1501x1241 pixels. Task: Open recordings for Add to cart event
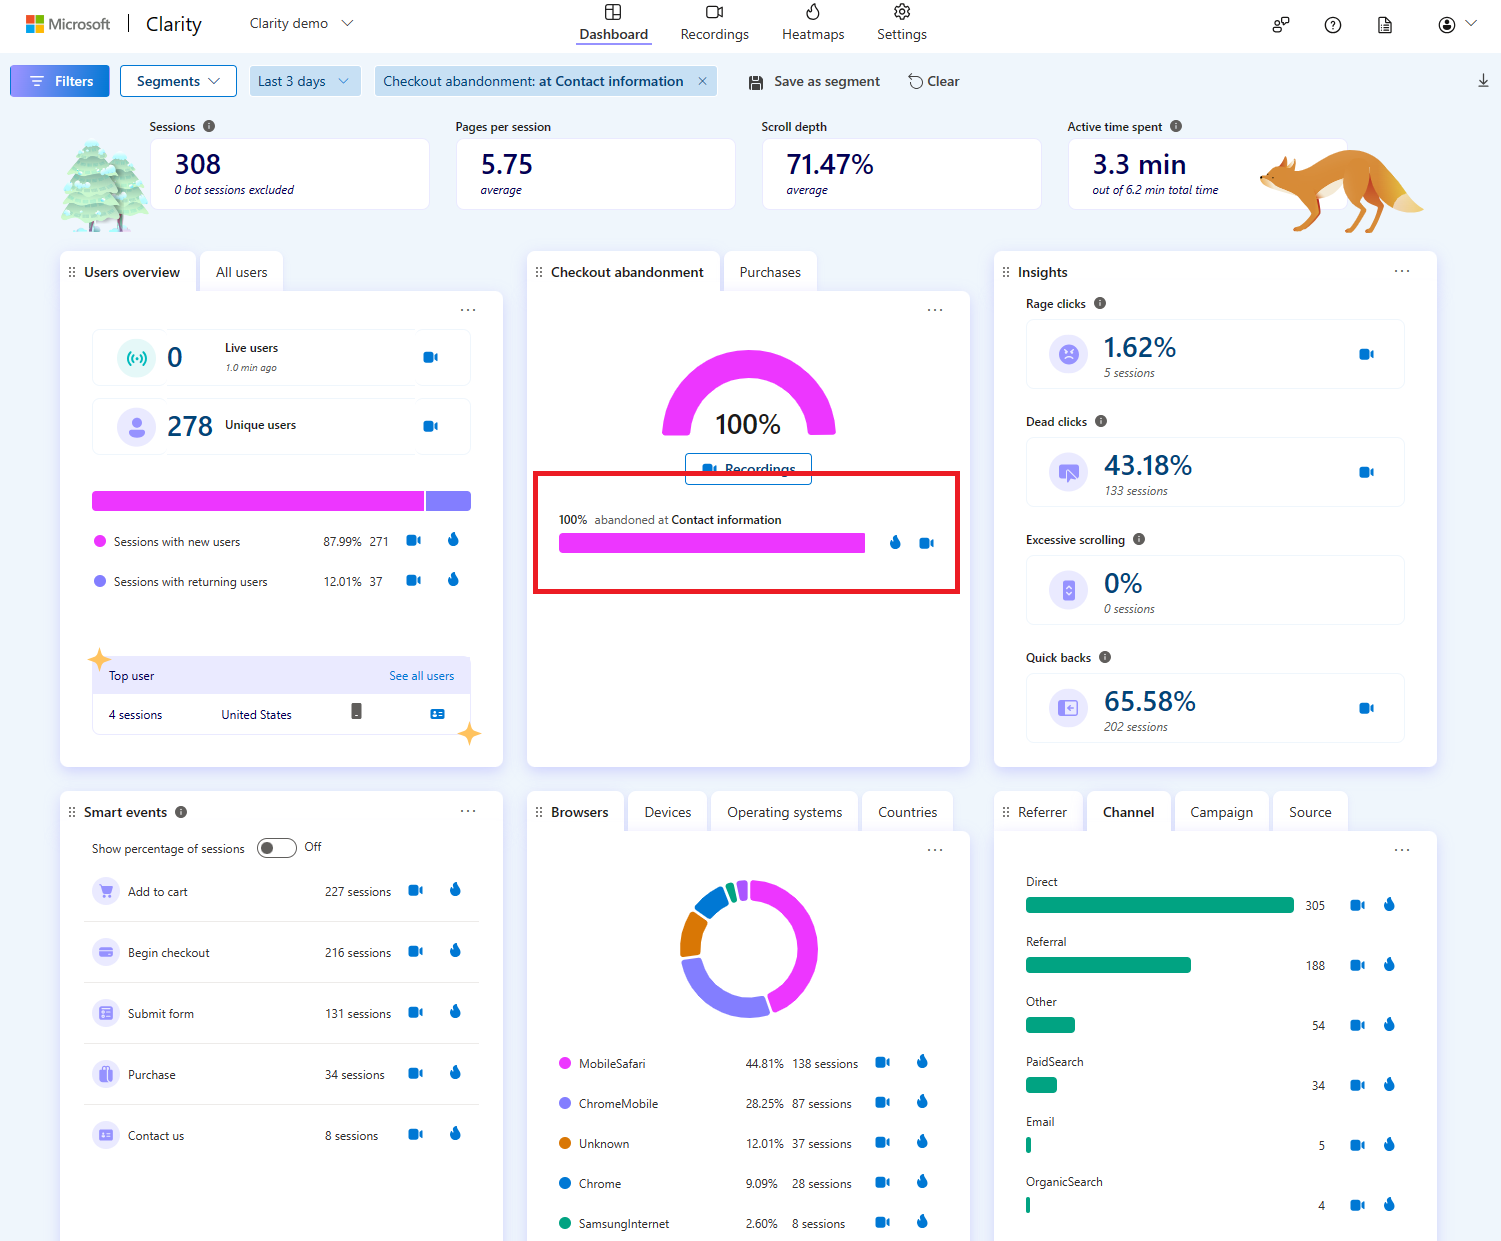[415, 890]
